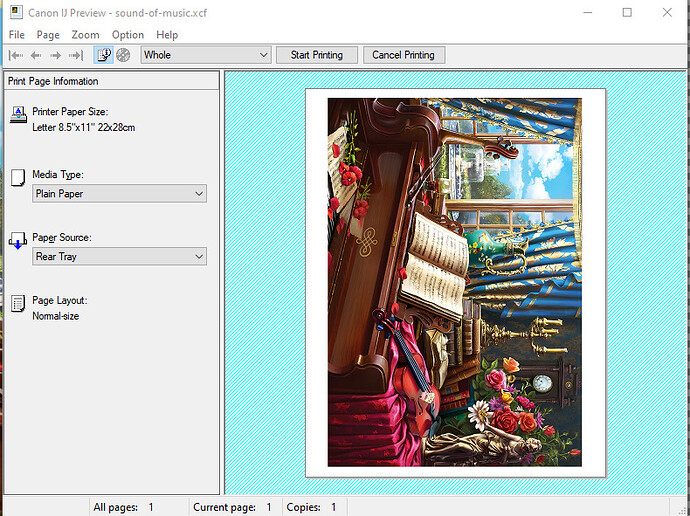Viewport: 690px width, 516px height.
Task: Click the print preview page image
Action: [x=454, y=282]
